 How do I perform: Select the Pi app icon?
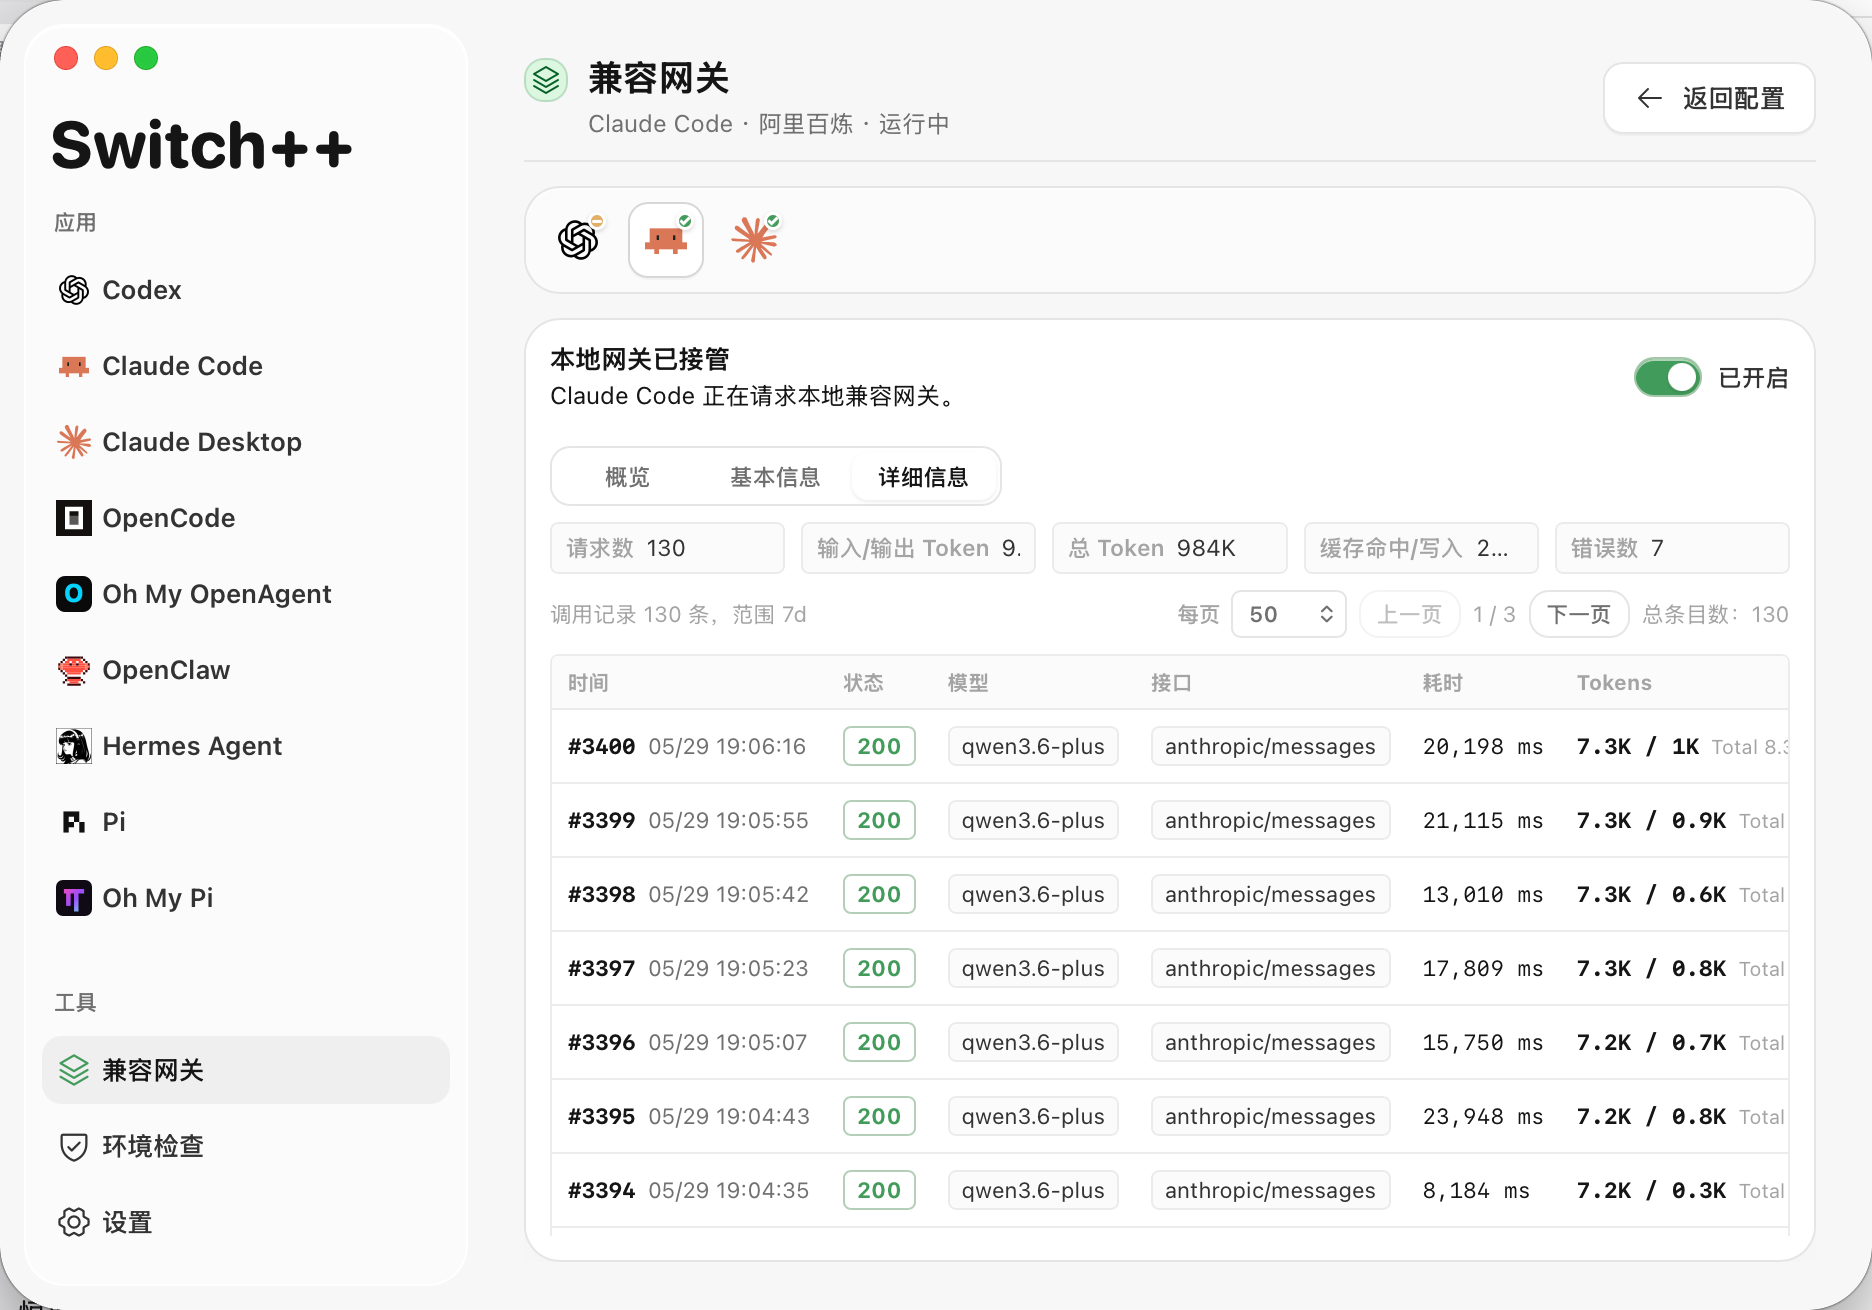74,822
